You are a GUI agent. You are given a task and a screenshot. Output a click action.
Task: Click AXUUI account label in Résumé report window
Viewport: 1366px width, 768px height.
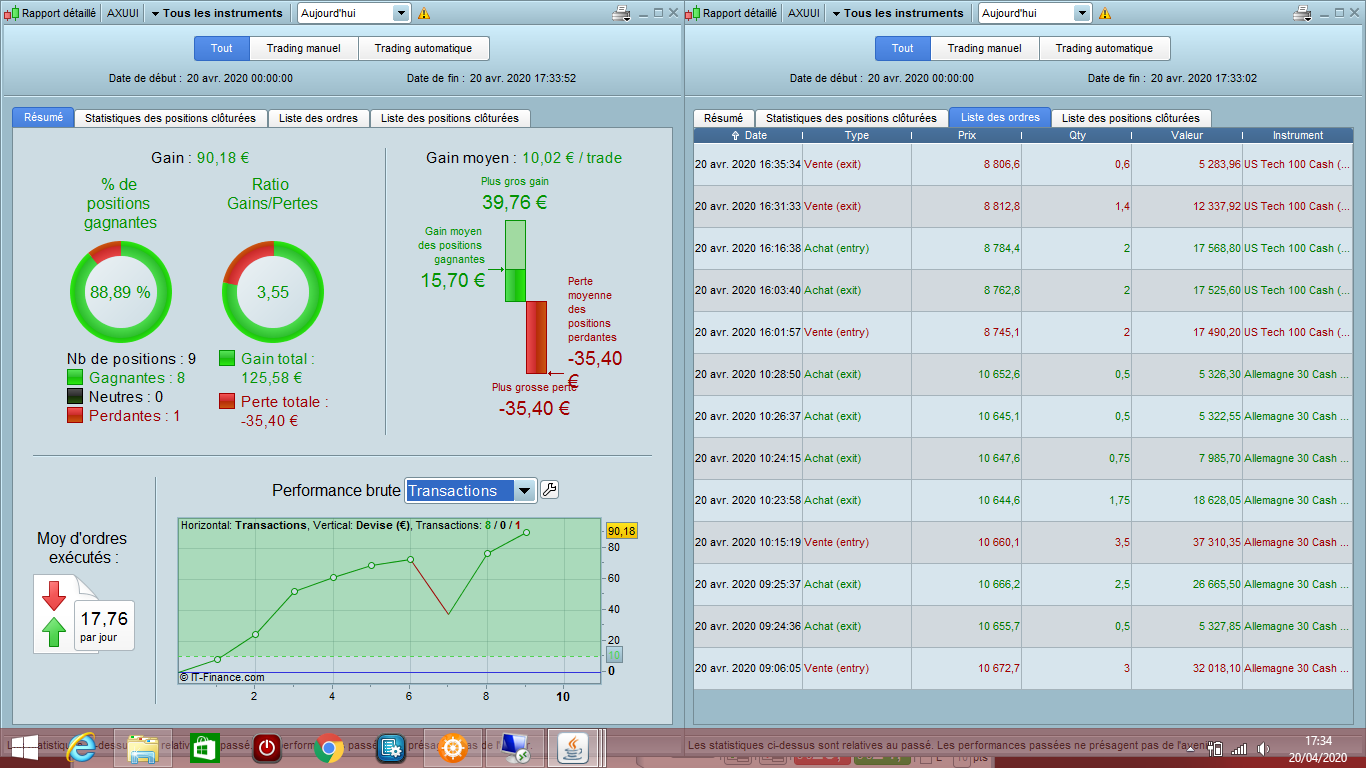[123, 13]
